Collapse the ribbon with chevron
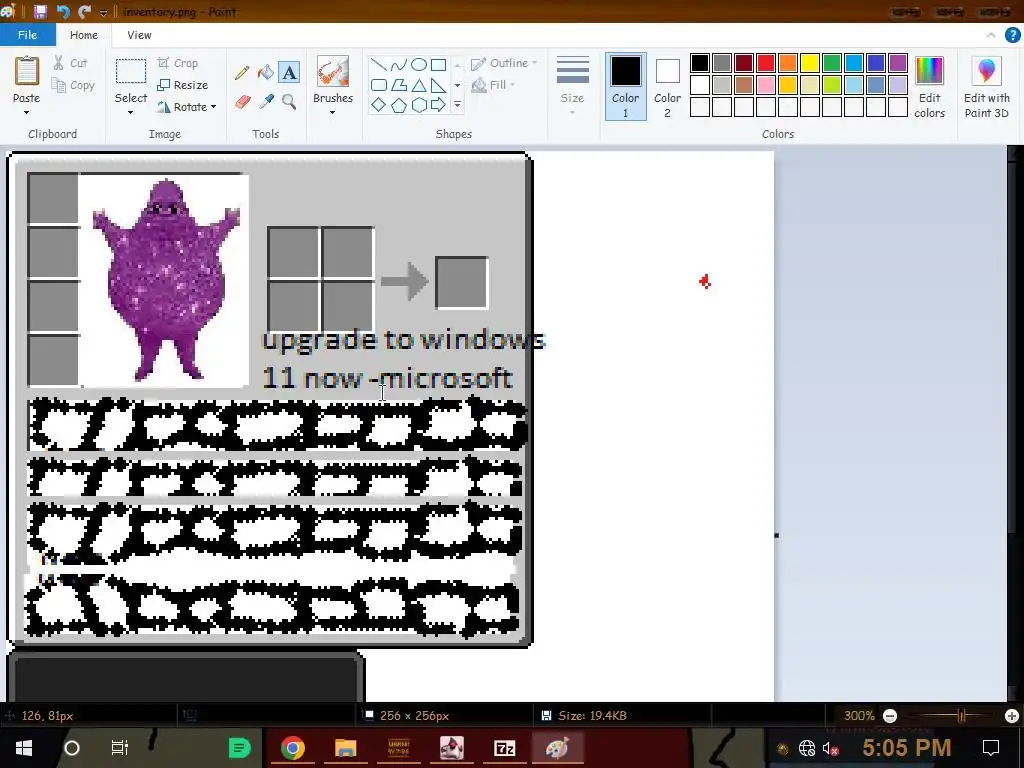1024x768 pixels. [991, 35]
